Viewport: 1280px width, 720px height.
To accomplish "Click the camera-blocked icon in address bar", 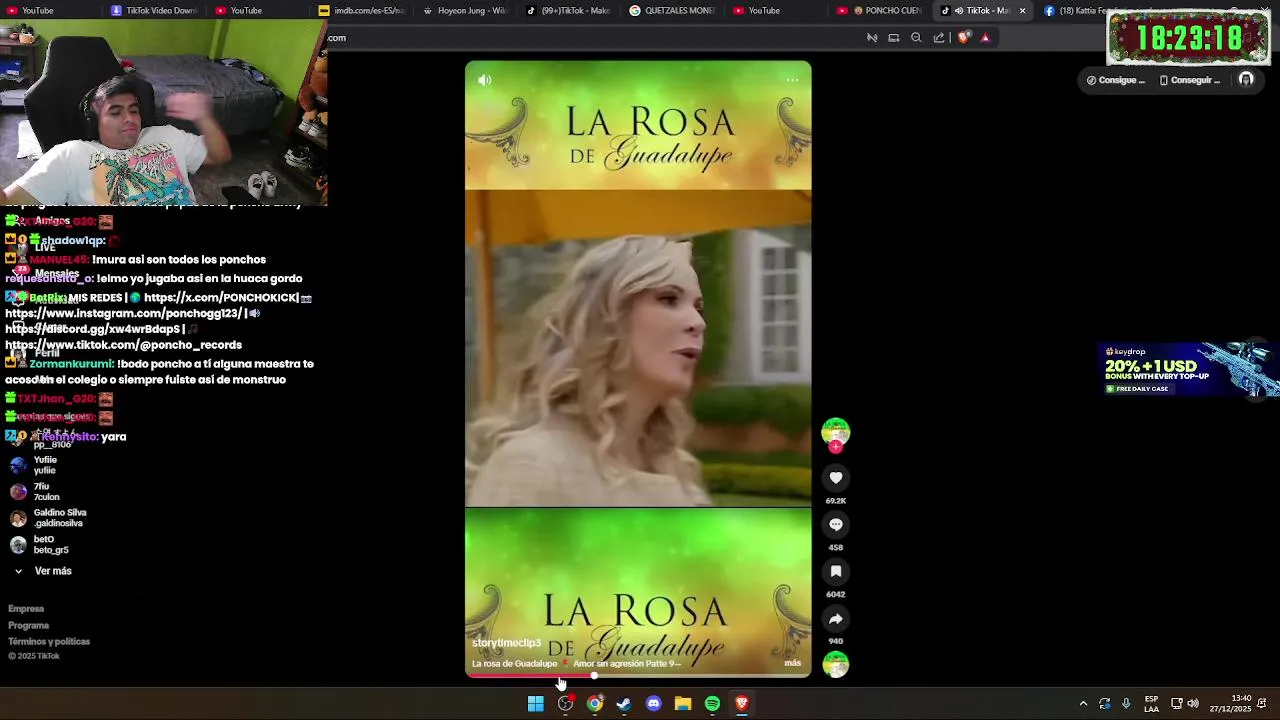I will [872, 38].
